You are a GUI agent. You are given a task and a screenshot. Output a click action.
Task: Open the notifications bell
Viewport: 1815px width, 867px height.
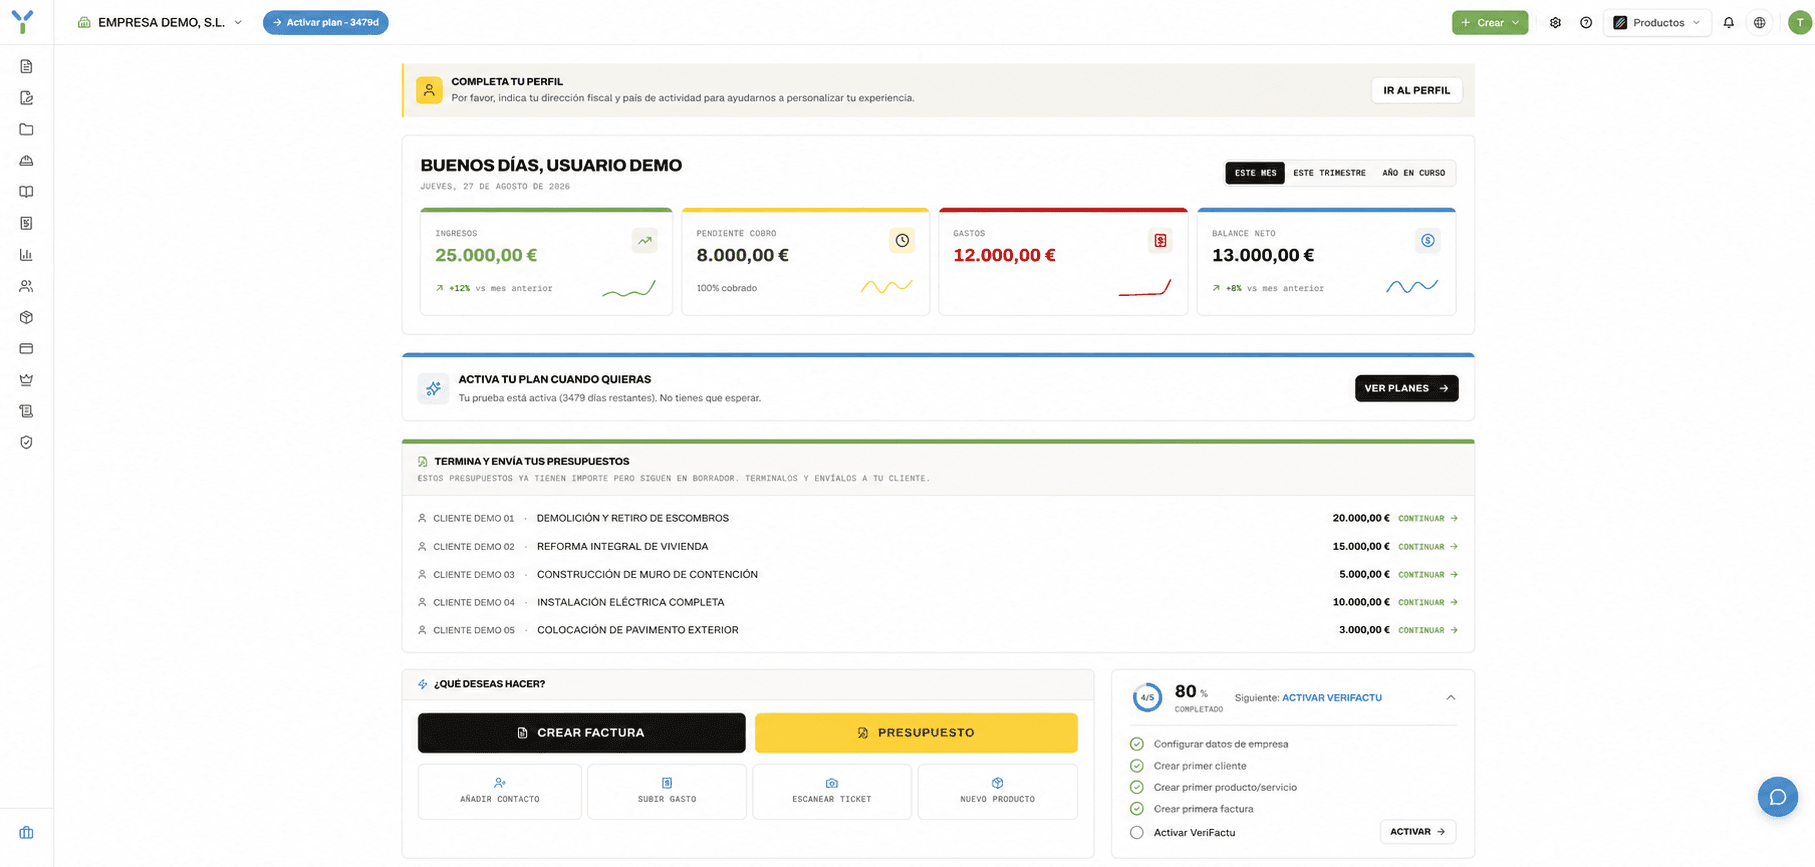click(1728, 22)
